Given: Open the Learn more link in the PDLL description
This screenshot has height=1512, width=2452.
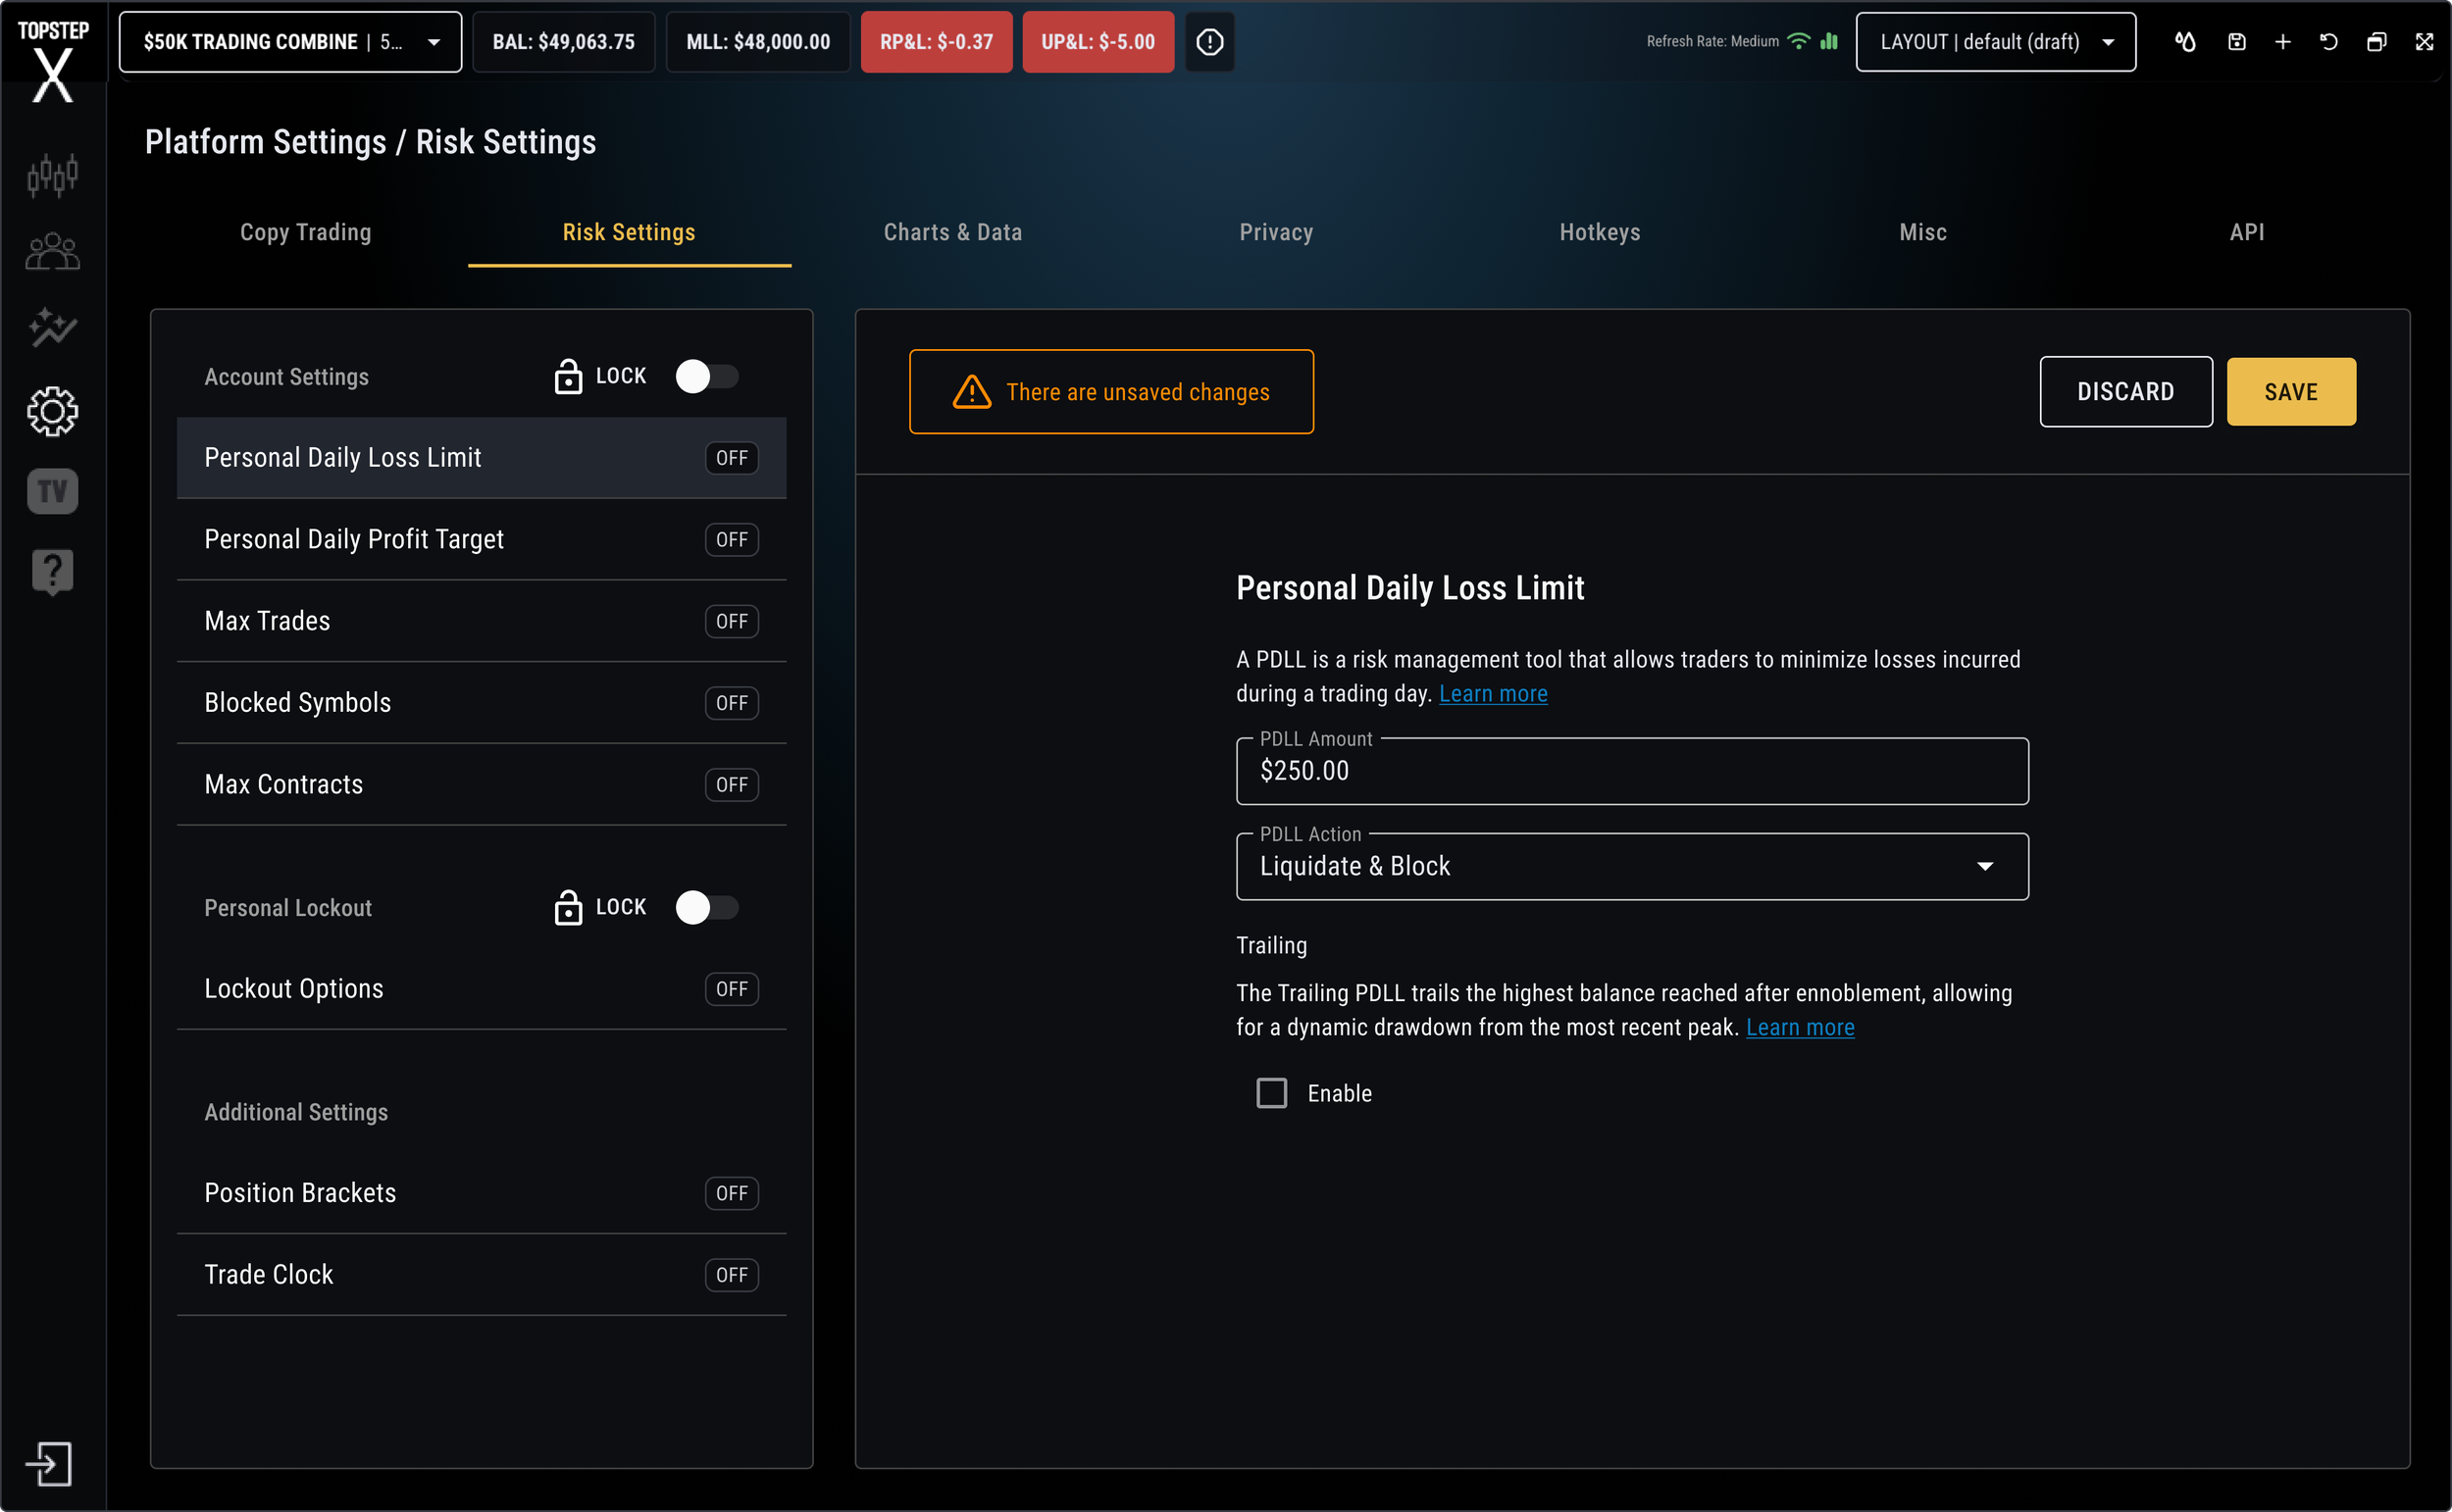Looking at the screenshot, I should pyautogui.click(x=1493, y=694).
